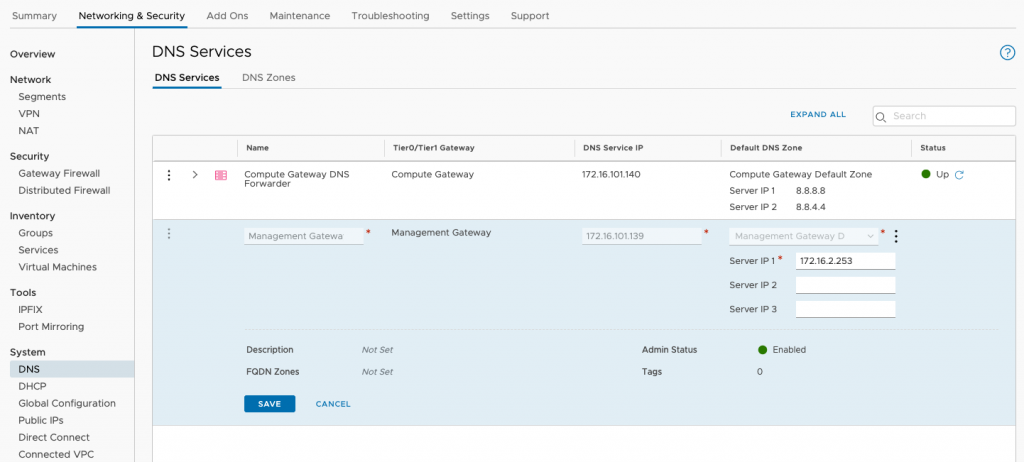Open Port Mirroring under Tools
This screenshot has height=462, width=1024.
tap(51, 327)
